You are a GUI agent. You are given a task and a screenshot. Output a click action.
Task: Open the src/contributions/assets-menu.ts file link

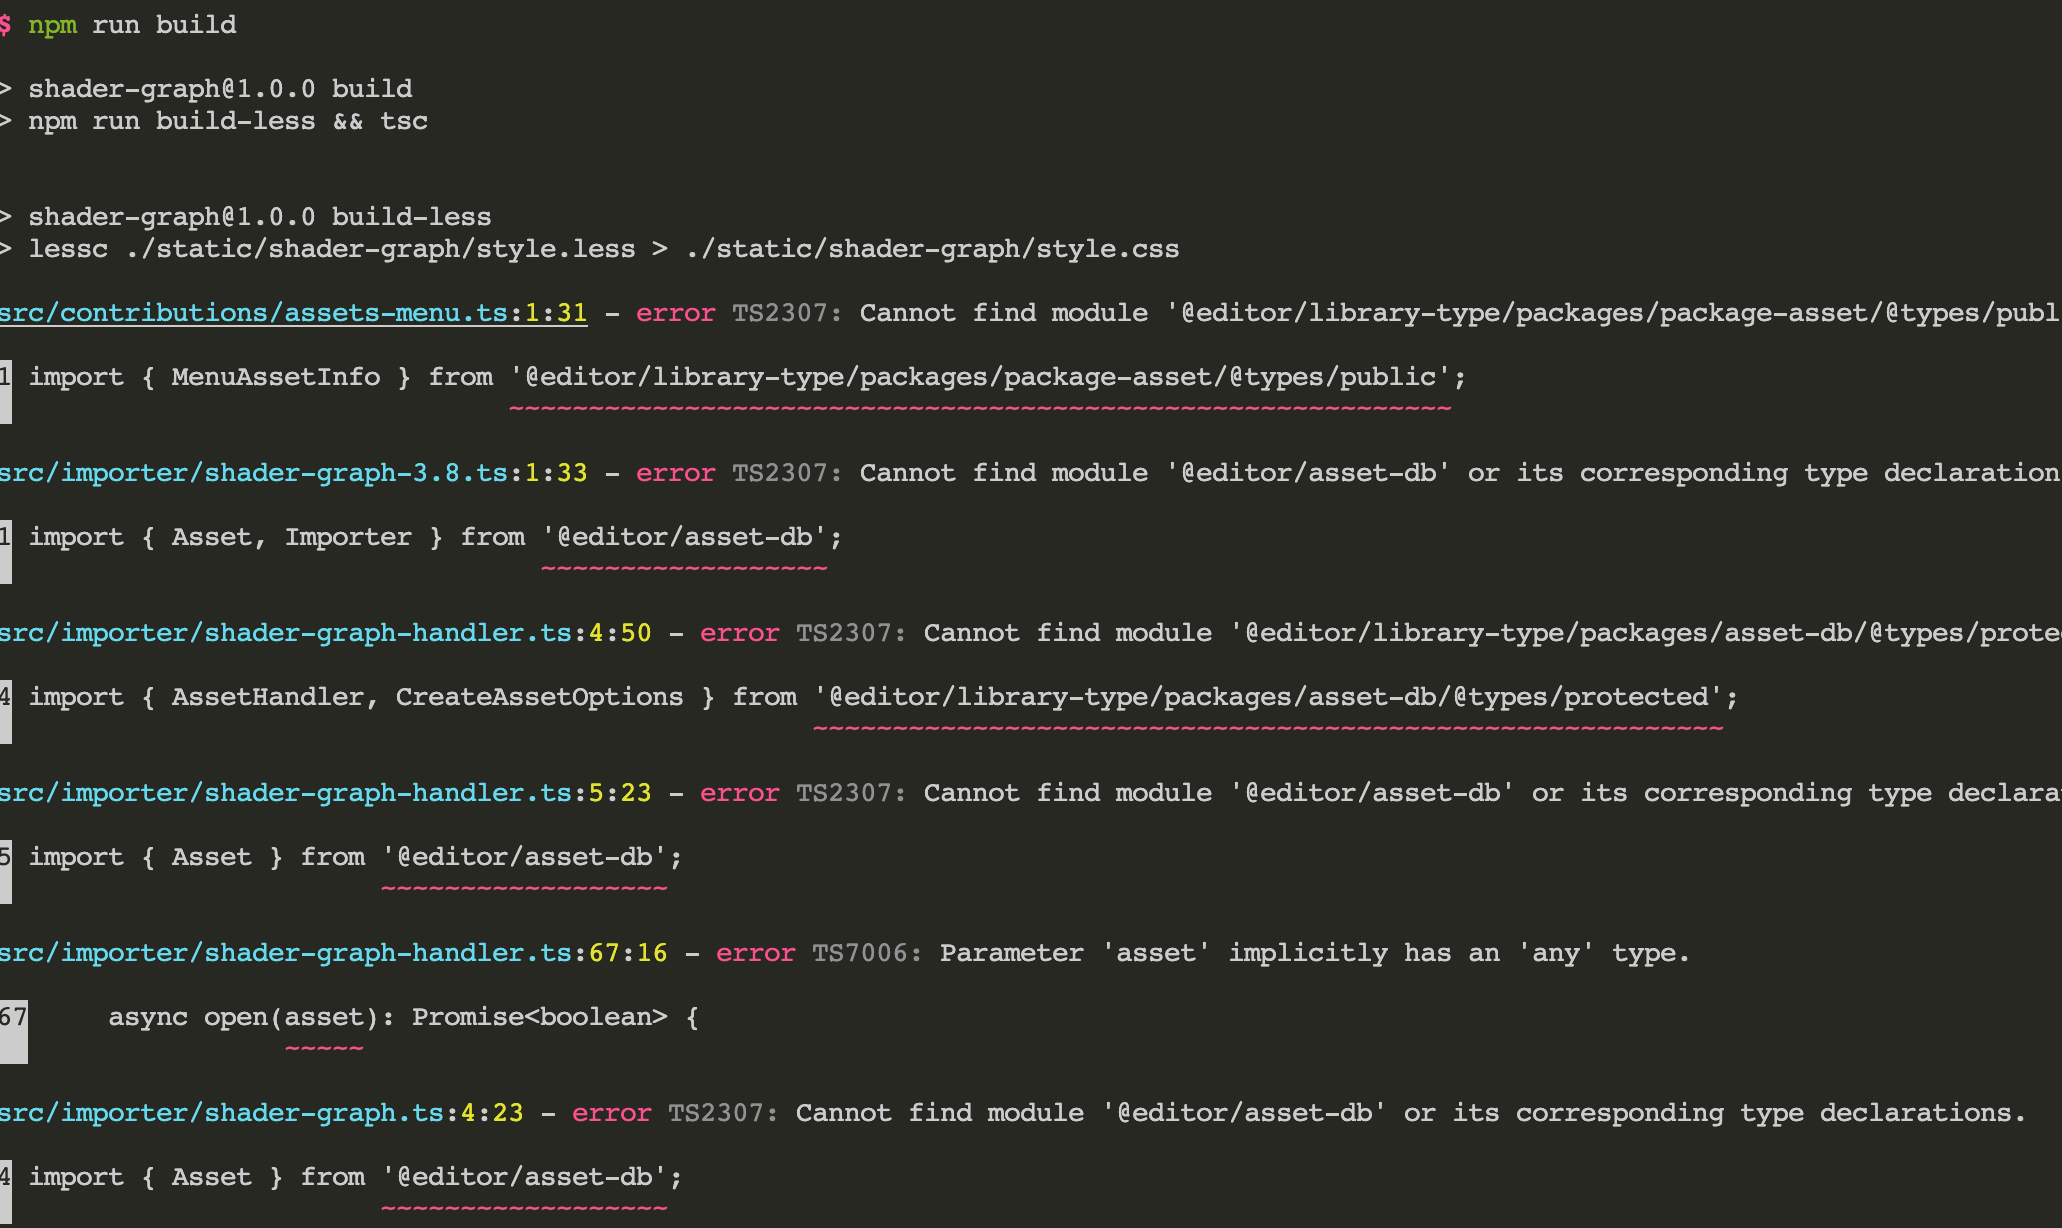coord(254,313)
